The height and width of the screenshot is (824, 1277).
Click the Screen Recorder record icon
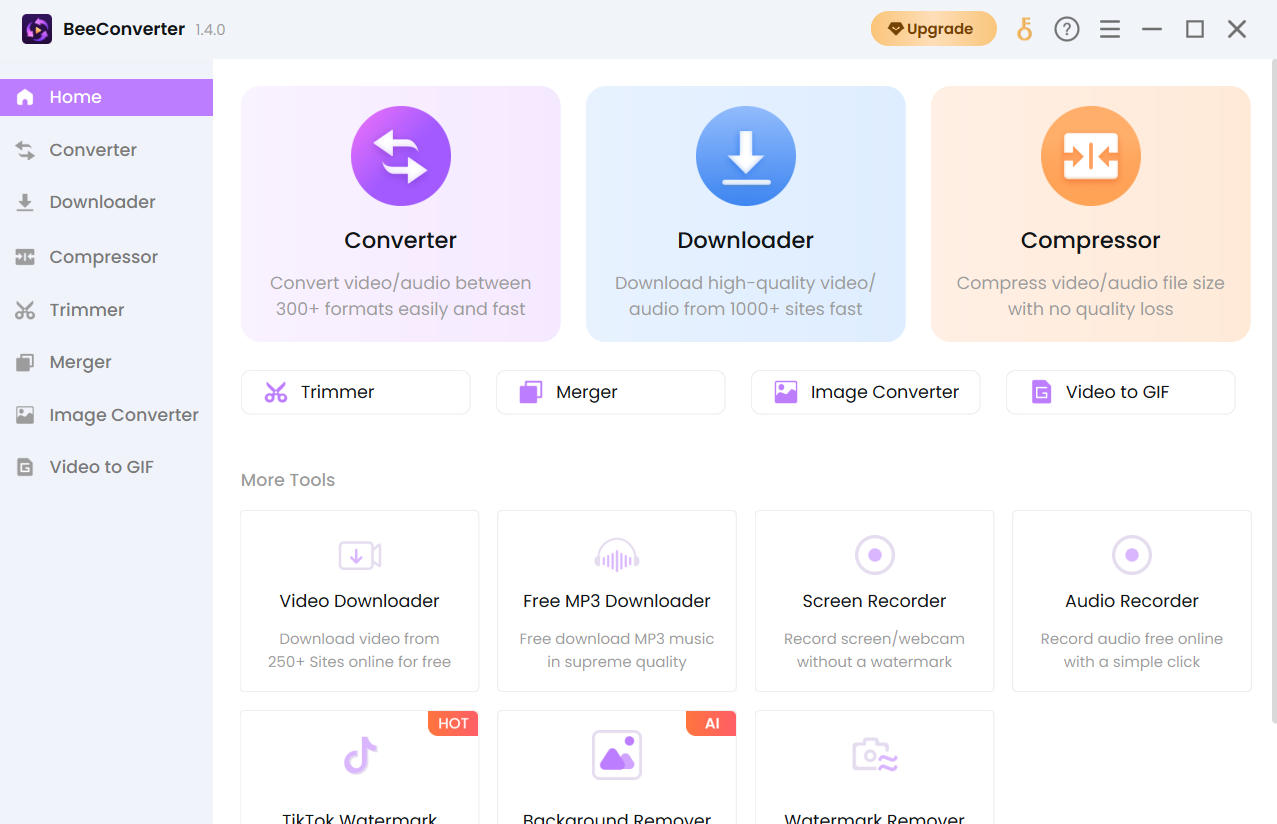[x=875, y=555]
